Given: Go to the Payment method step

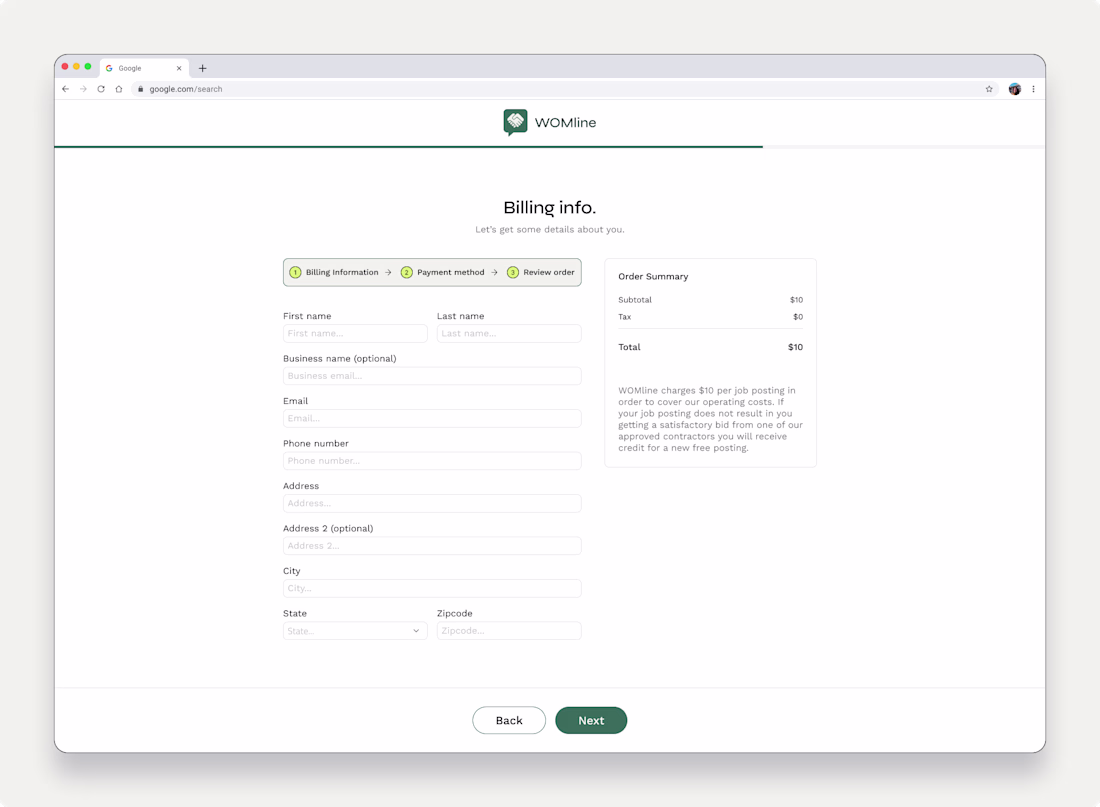Looking at the screenshot, I should point(443,272).
